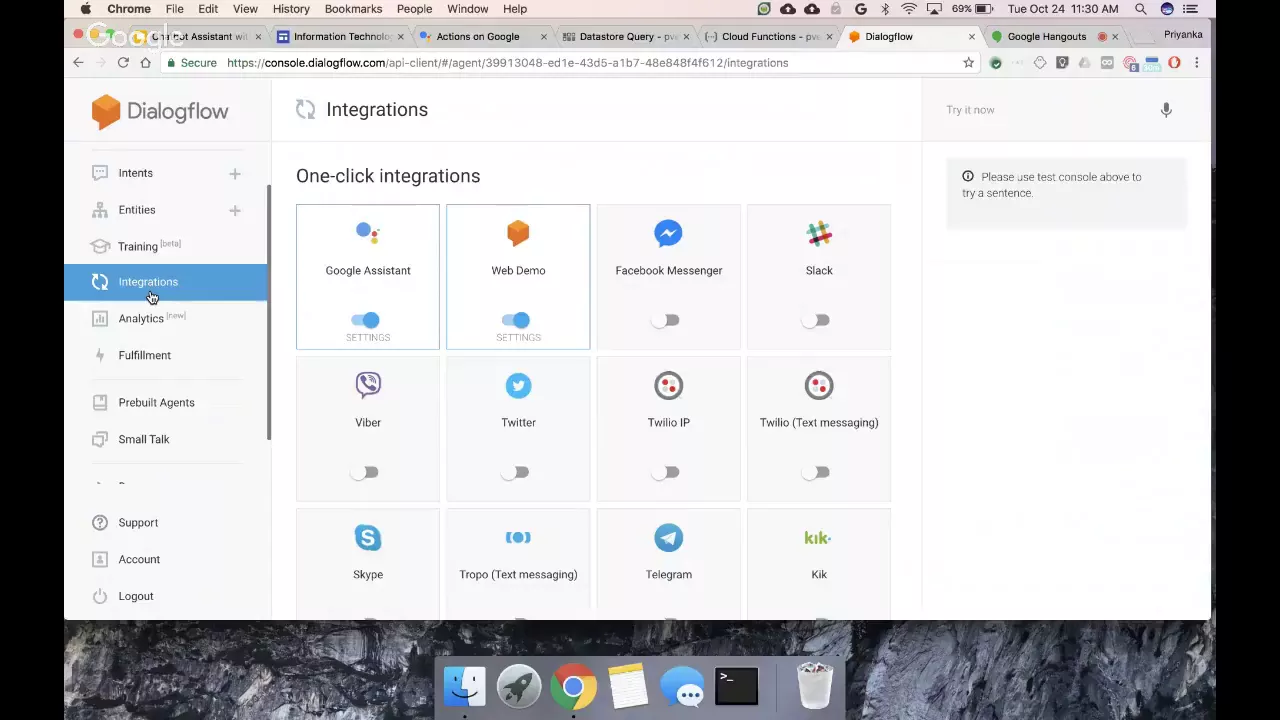Image resolution: width=1280 pixels, height=720 pixels.
Task: Click the browser reload button
Action: pyautogui.click(x=123, y=63)
